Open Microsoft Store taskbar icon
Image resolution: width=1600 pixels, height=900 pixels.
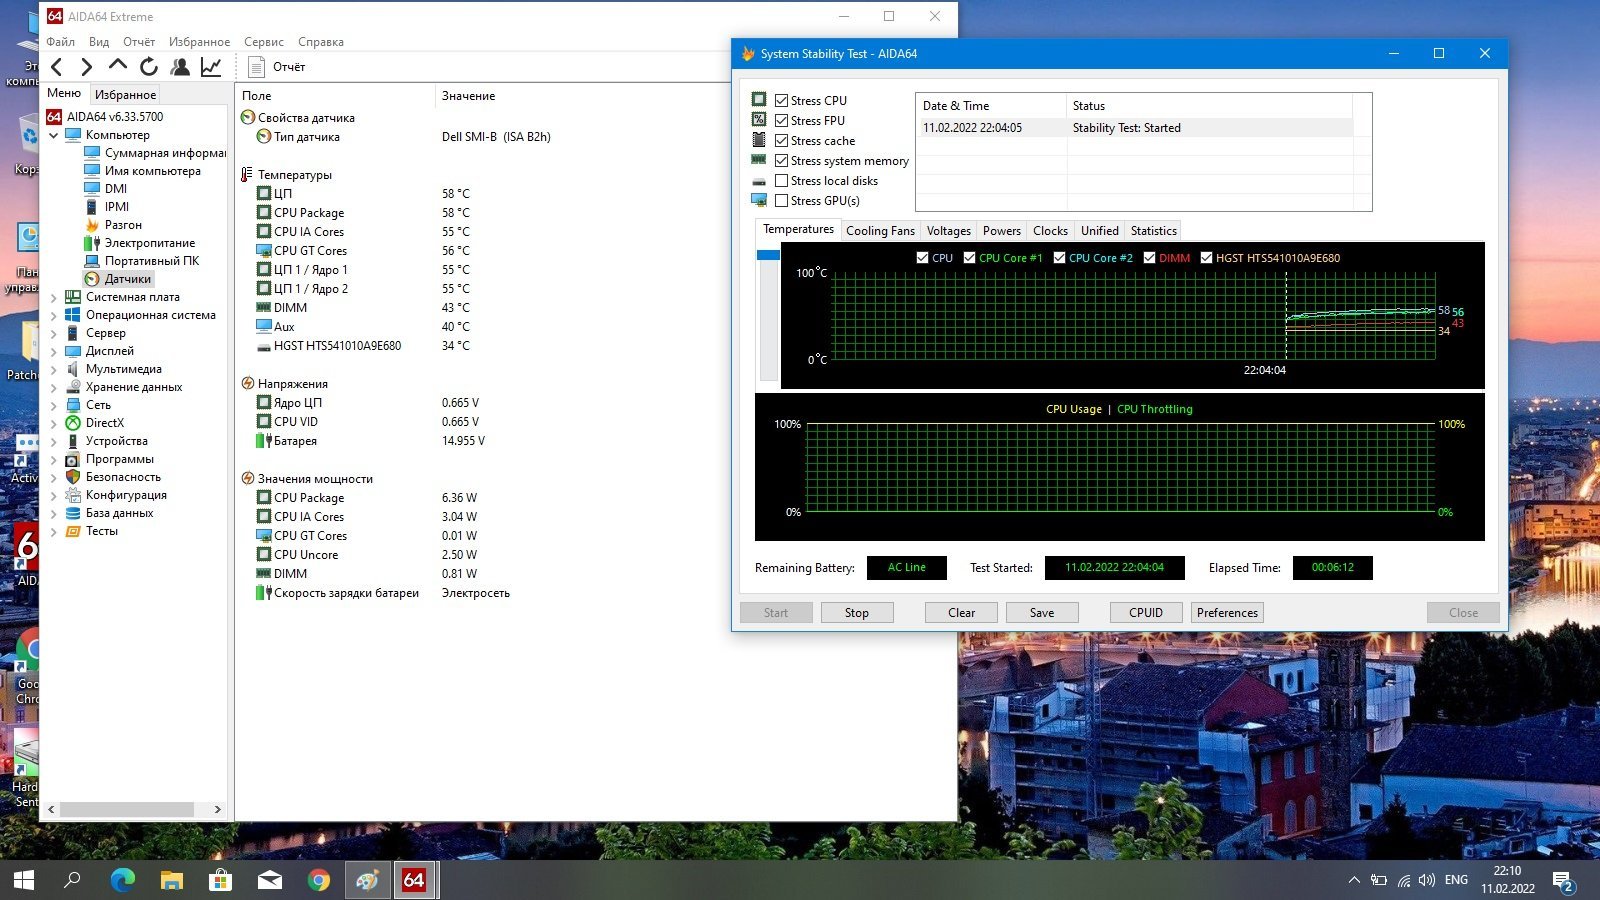pos(220,880)
